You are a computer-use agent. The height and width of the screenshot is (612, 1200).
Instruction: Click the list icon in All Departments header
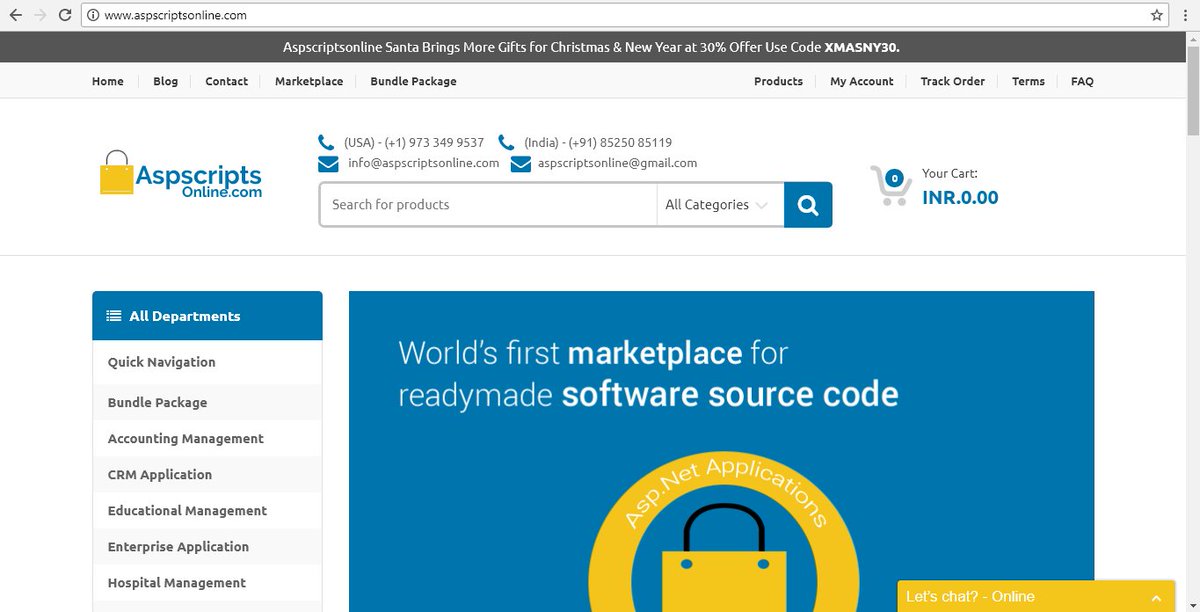tap(114, 316)
